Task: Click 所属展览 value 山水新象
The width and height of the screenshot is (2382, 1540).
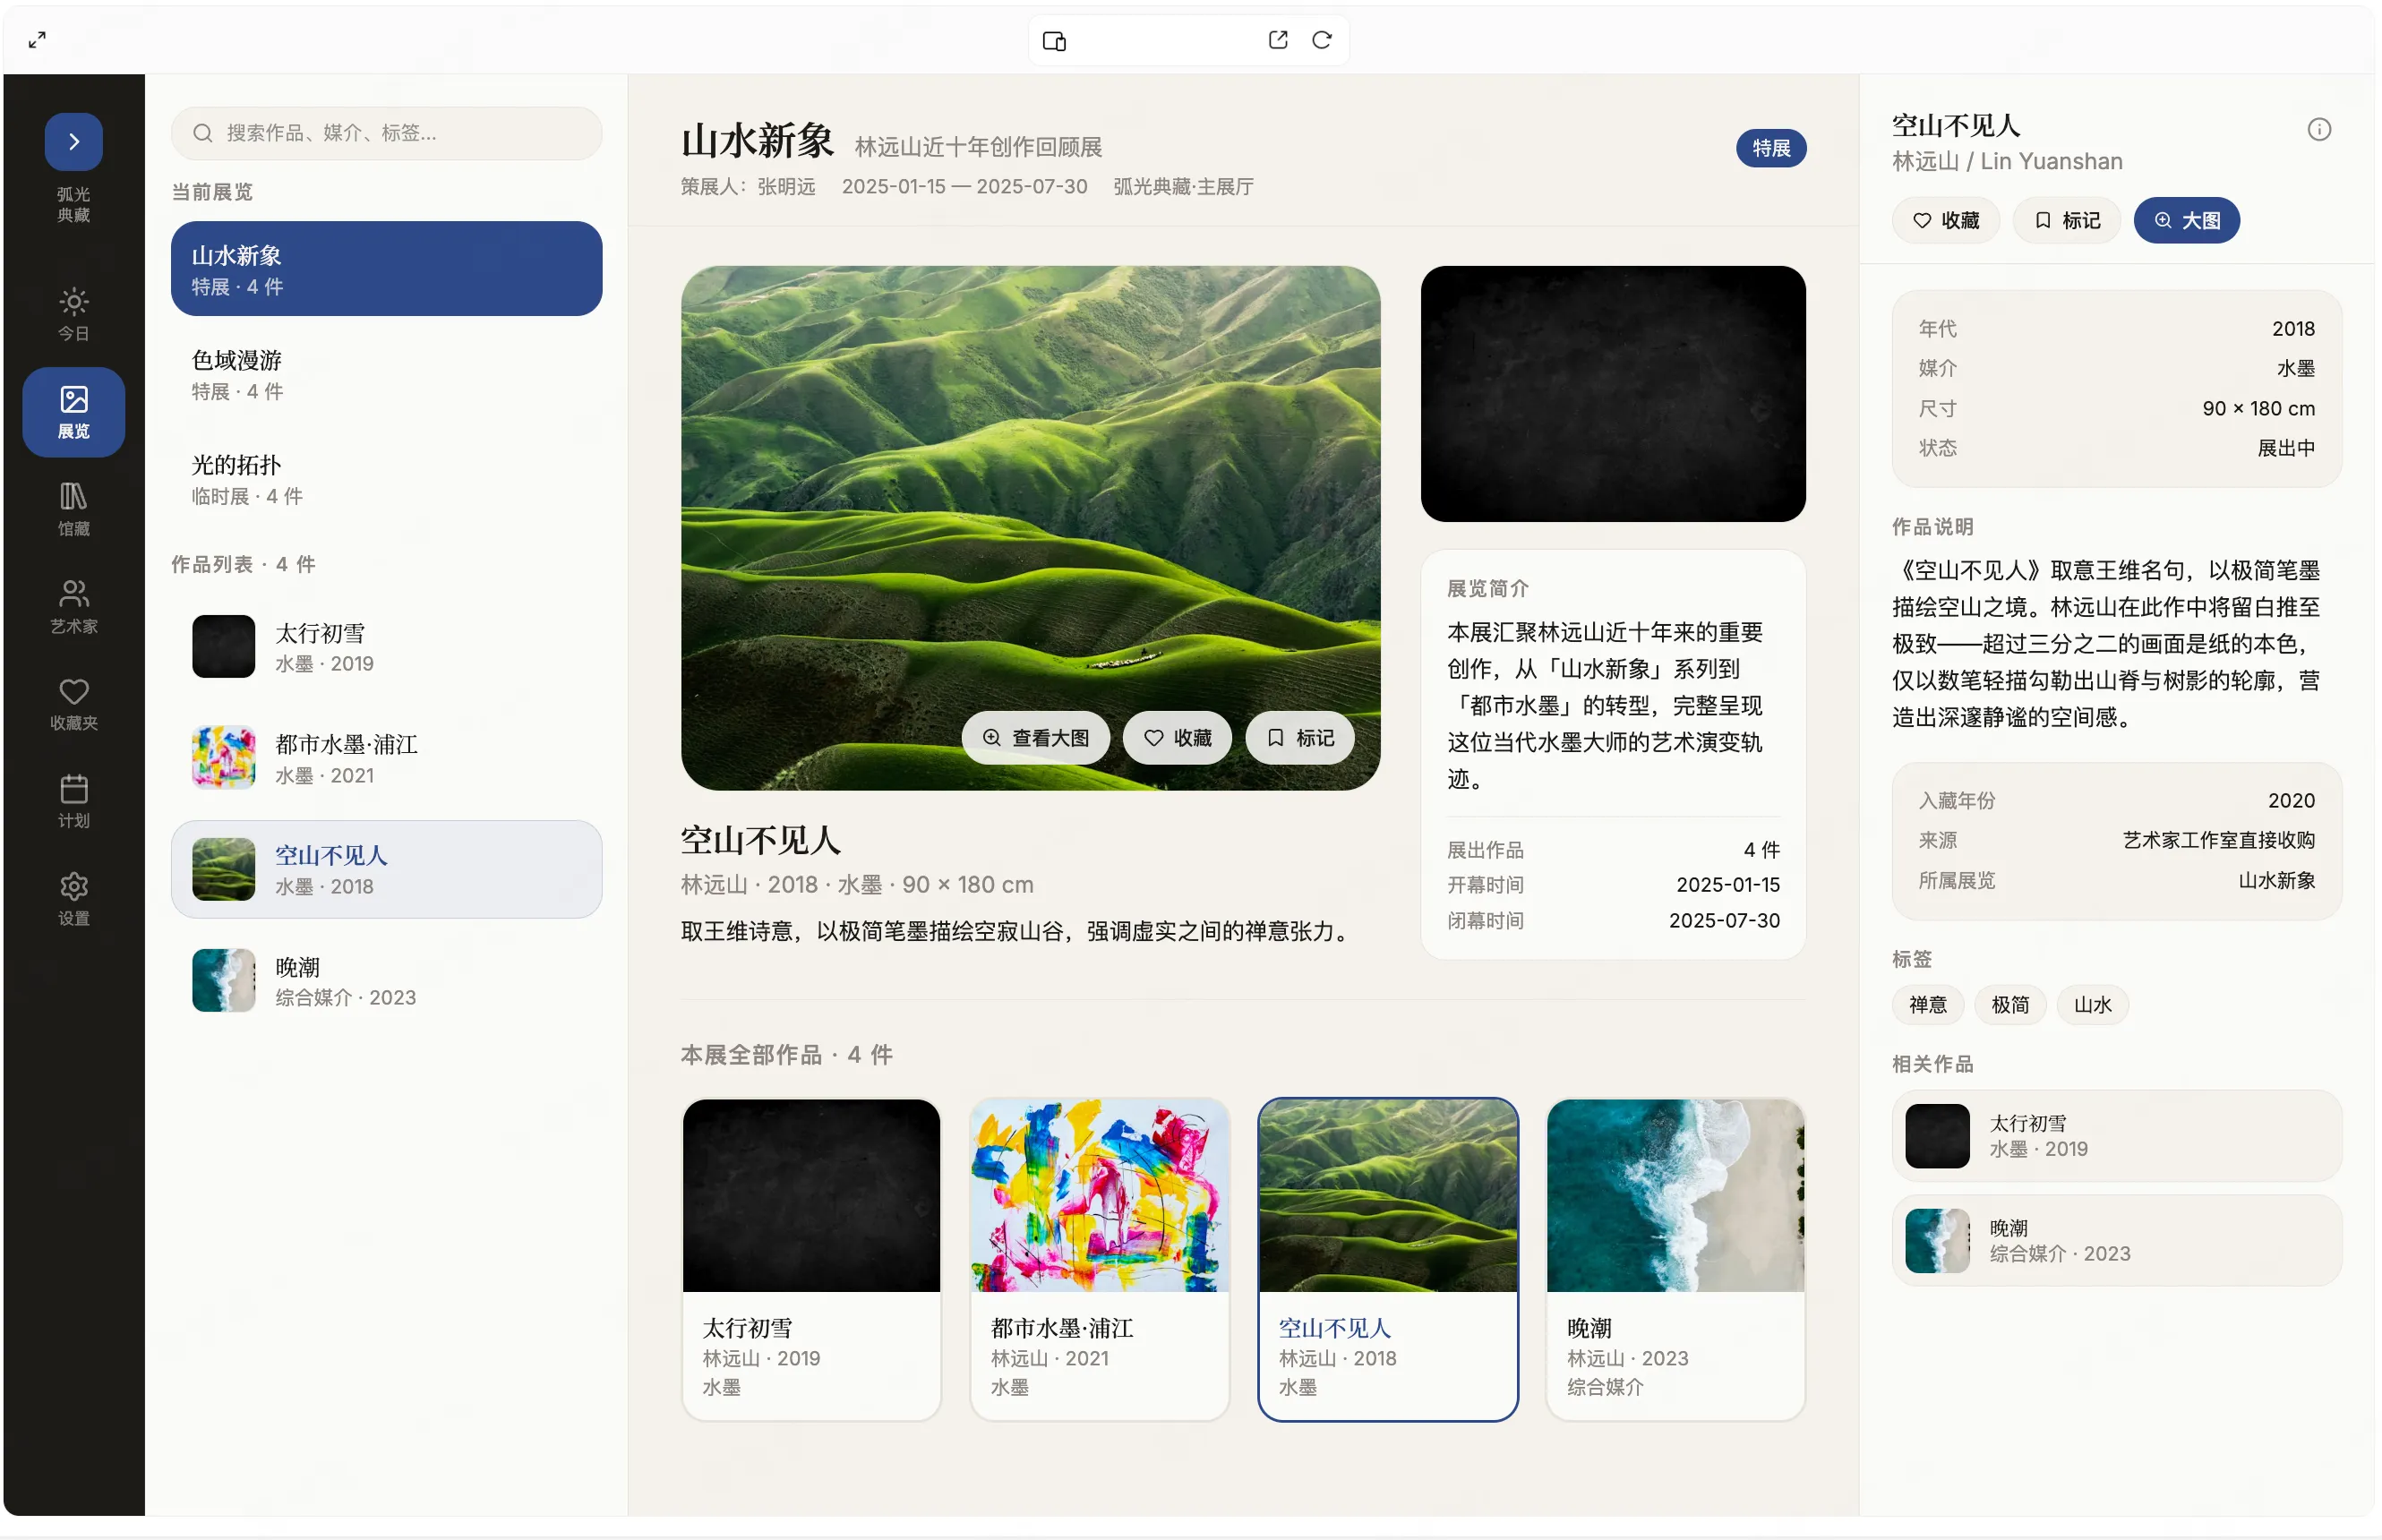Action: point(2276,881)
